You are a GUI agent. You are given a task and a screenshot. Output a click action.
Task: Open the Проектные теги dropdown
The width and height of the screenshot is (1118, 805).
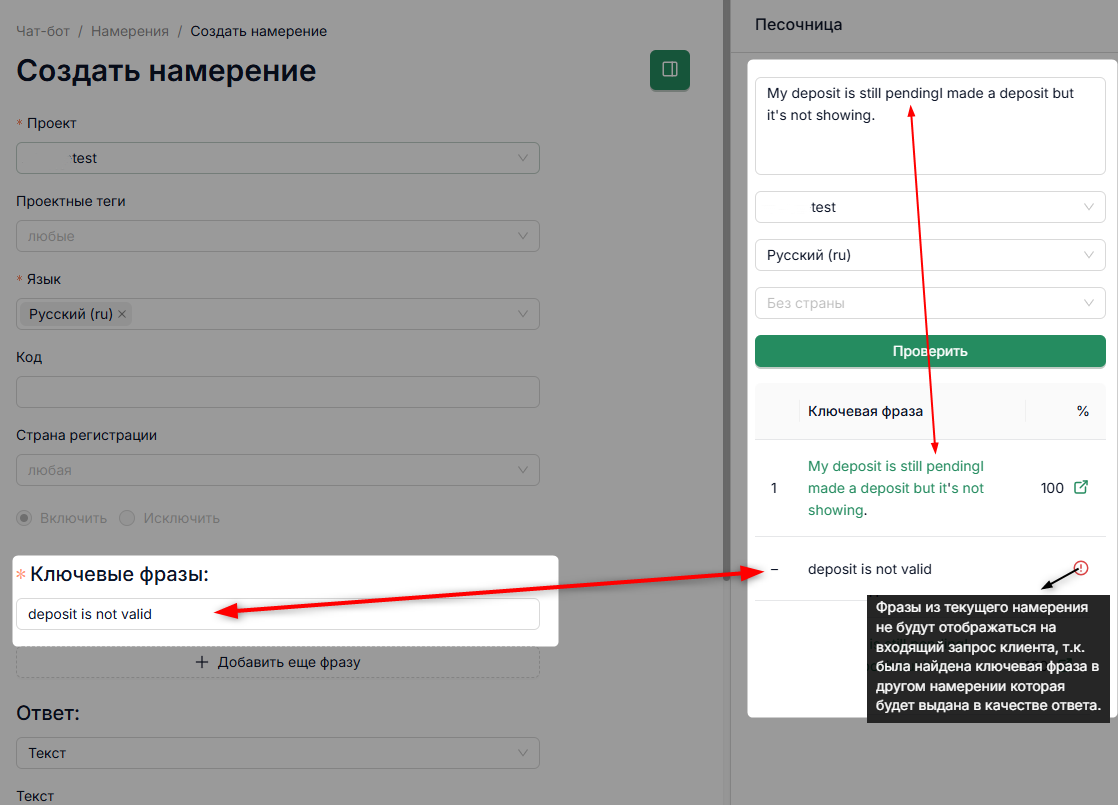278,236
